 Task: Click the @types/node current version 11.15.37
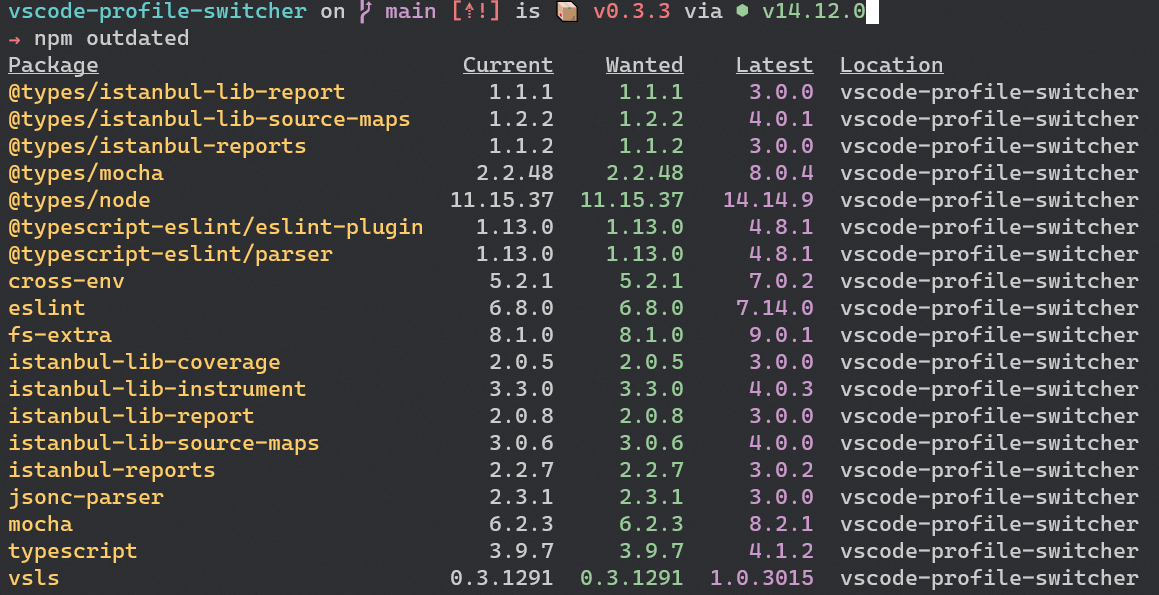(502, 200)
